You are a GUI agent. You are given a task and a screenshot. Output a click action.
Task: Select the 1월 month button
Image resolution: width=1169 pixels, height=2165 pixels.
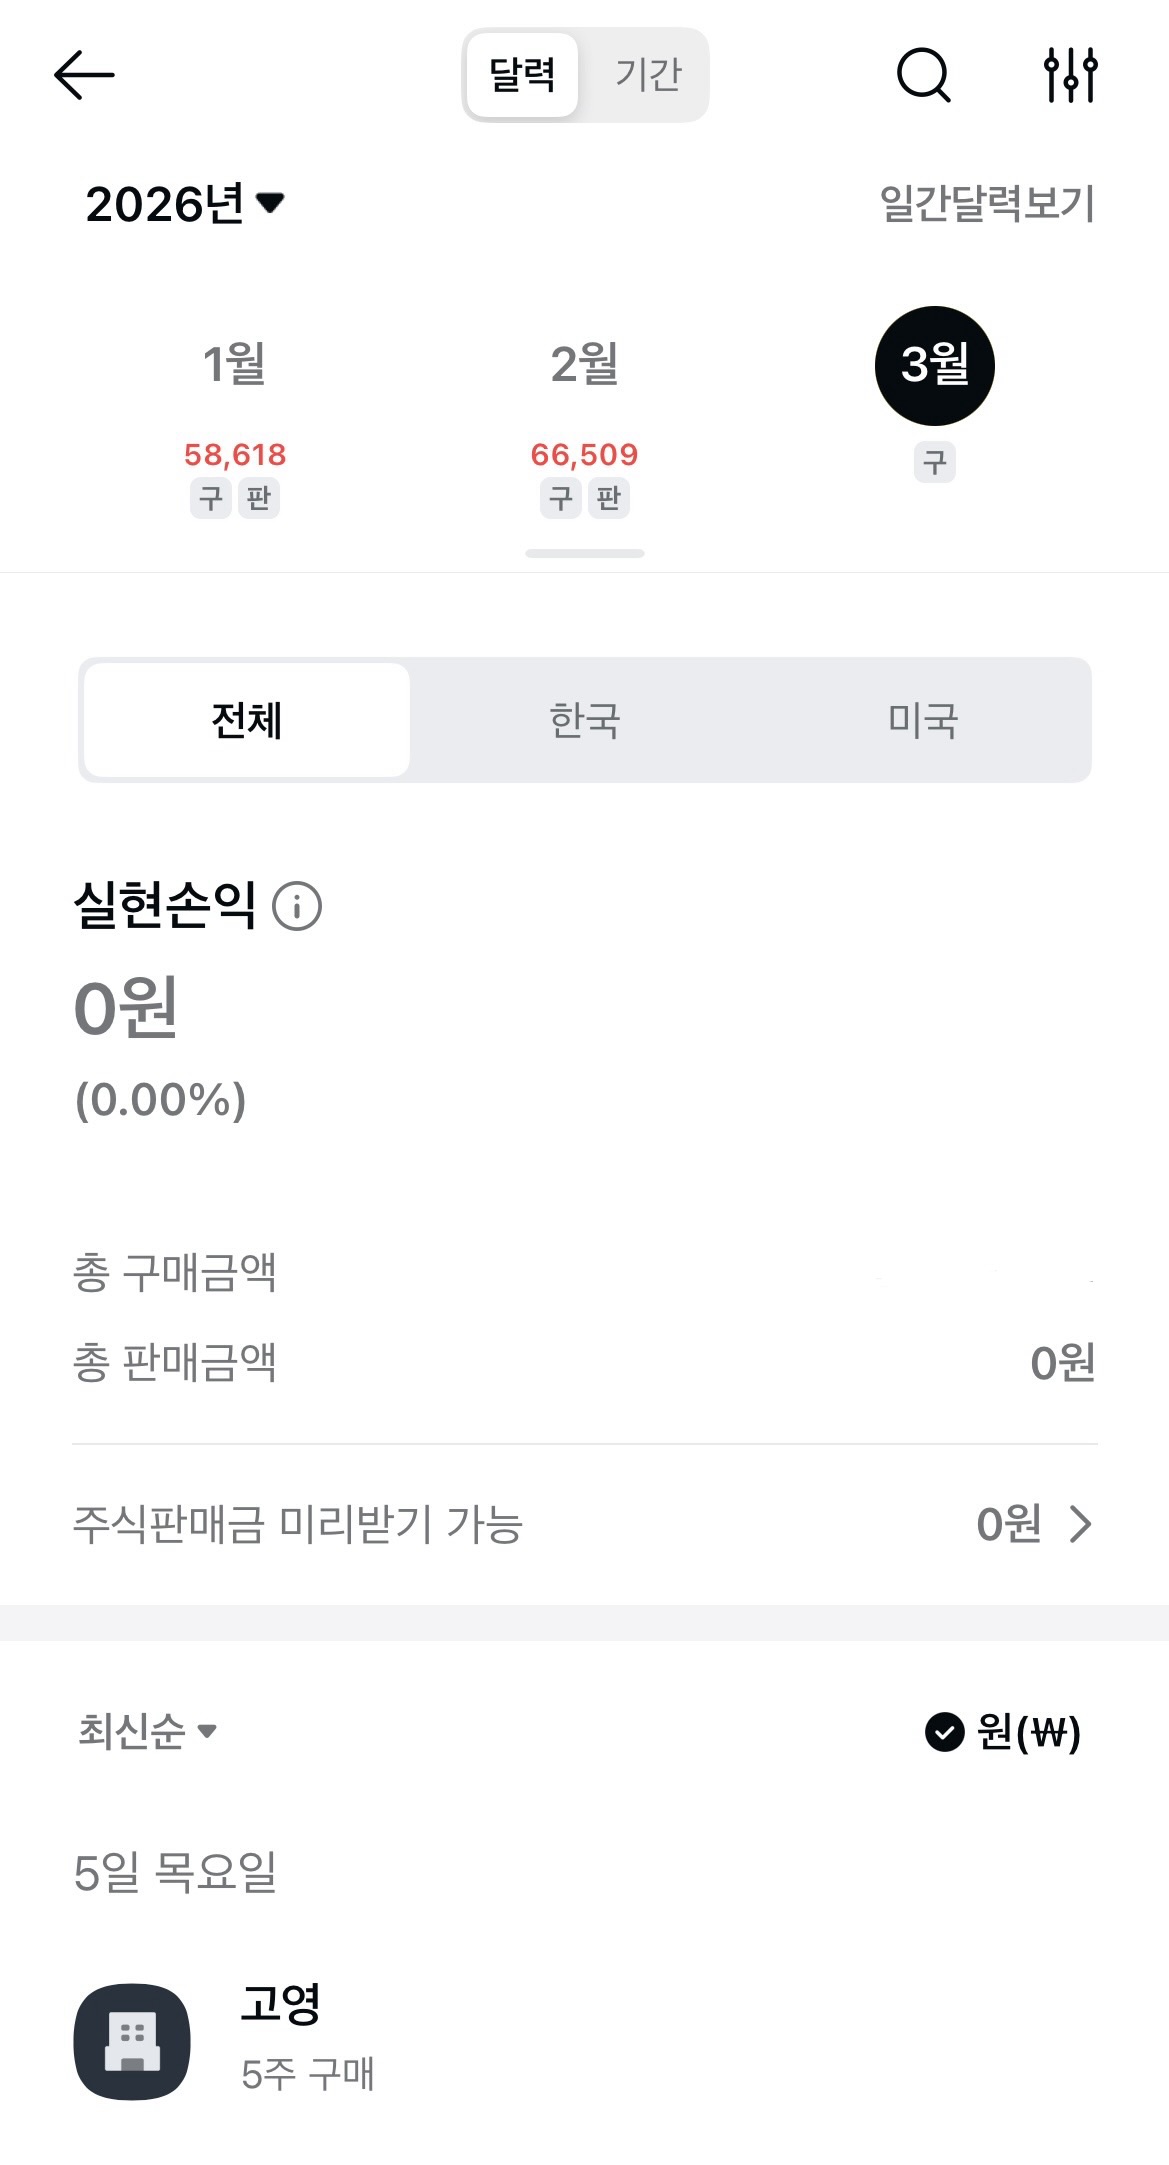click(234, 364)
